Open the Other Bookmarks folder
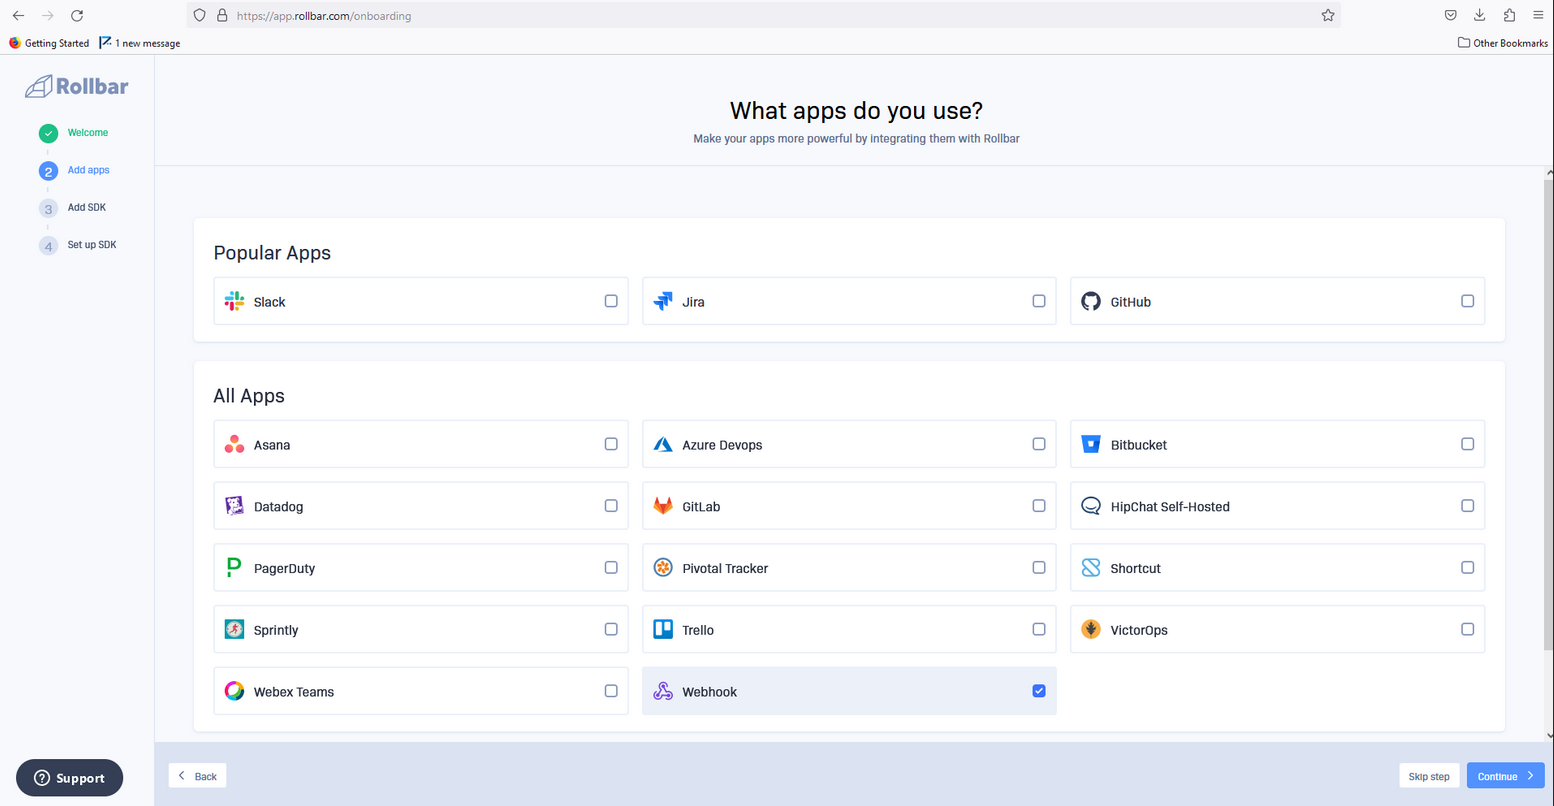The width and height of the screenshot is (1554, 806). 1503,43
